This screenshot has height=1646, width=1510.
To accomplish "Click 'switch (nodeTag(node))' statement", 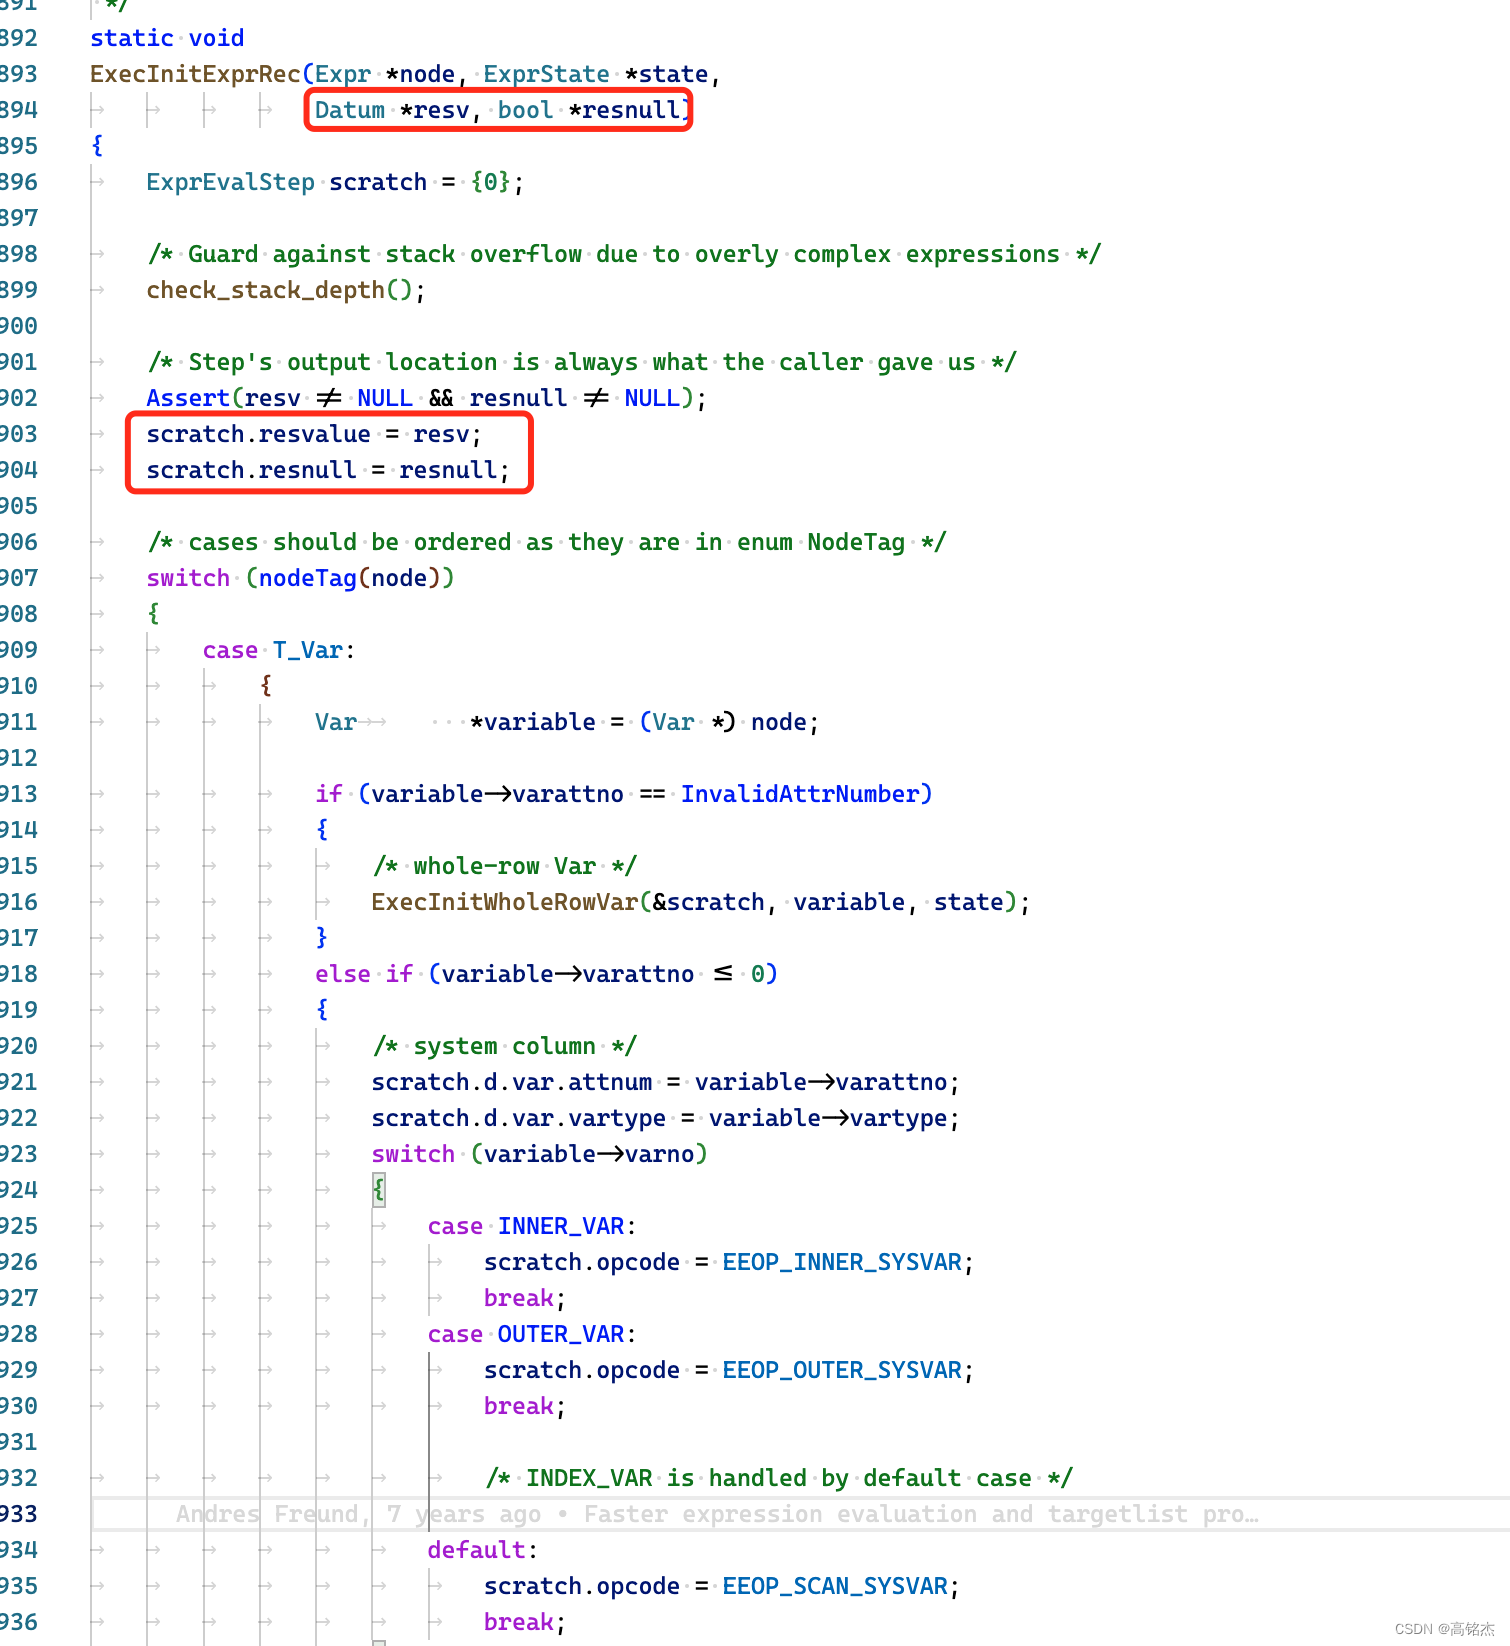I will click(300, 578).
